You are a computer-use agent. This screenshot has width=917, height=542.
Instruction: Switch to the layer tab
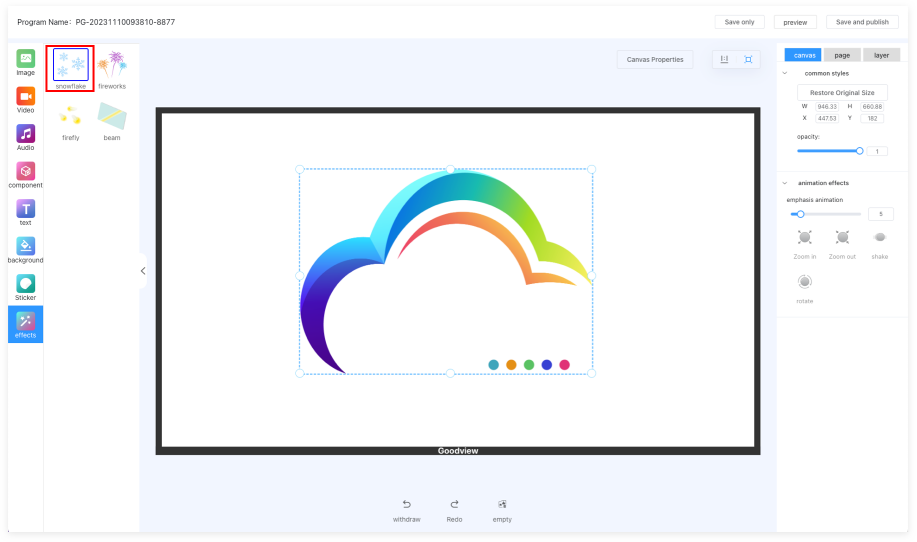[881, 55]
